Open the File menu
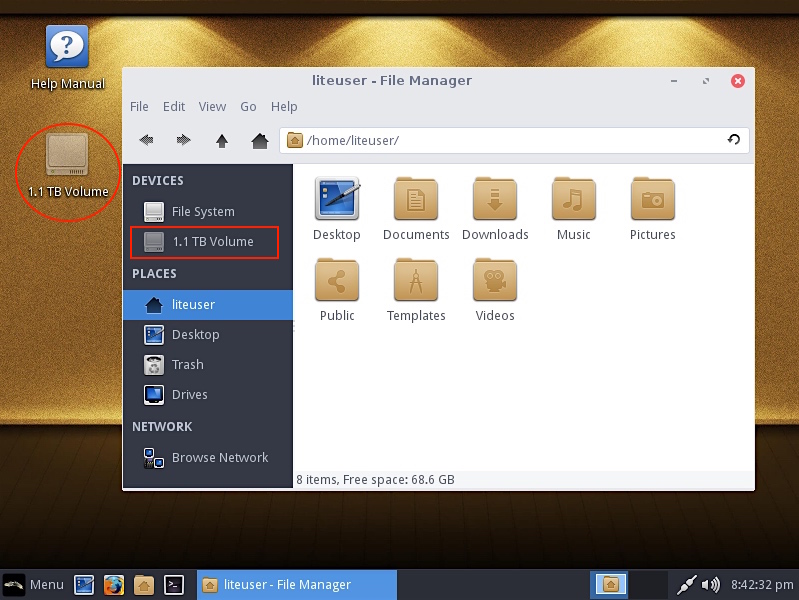Viewport: 799px width, 600px height. (x=139, y=106)
